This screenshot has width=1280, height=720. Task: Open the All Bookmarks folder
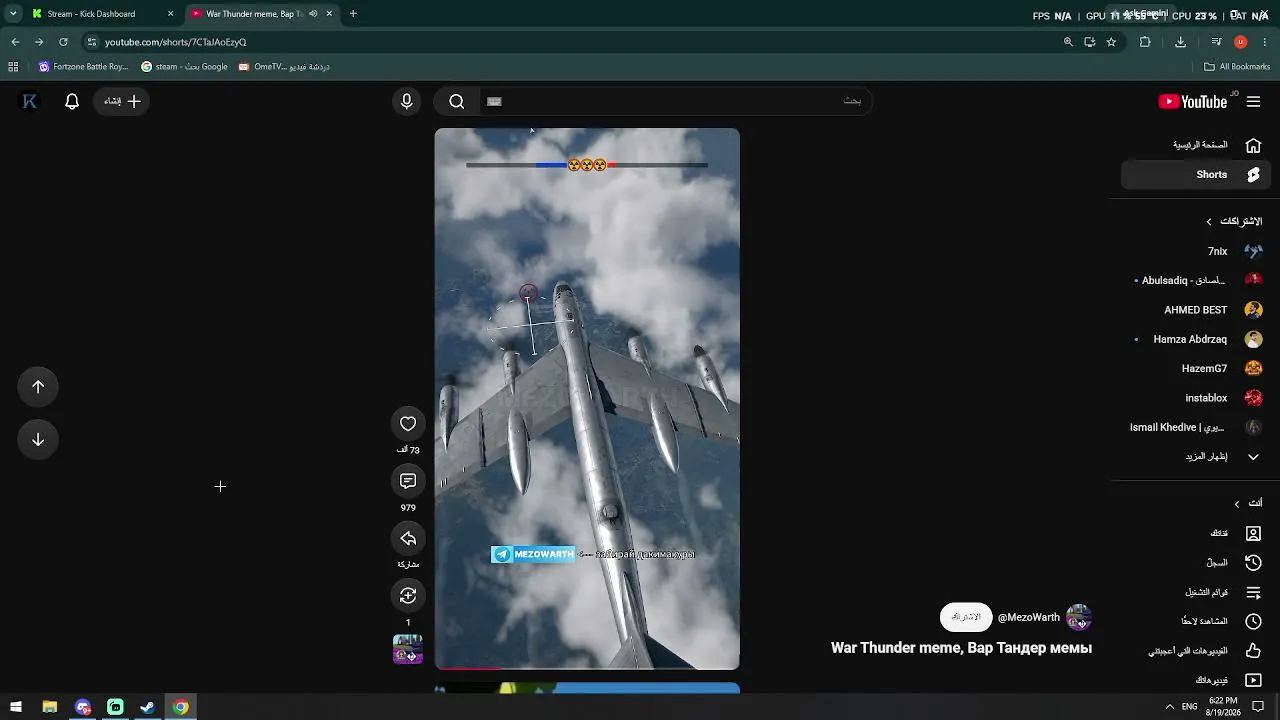point(1237,67)
